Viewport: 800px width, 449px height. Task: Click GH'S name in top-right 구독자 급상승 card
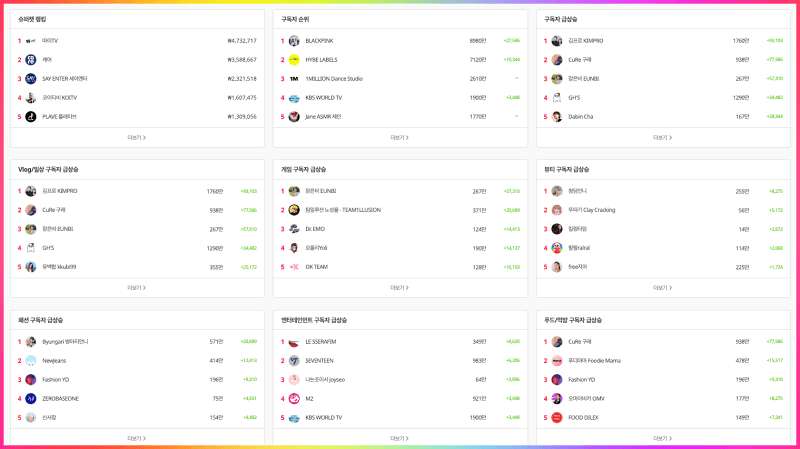[x=574, y=97]
